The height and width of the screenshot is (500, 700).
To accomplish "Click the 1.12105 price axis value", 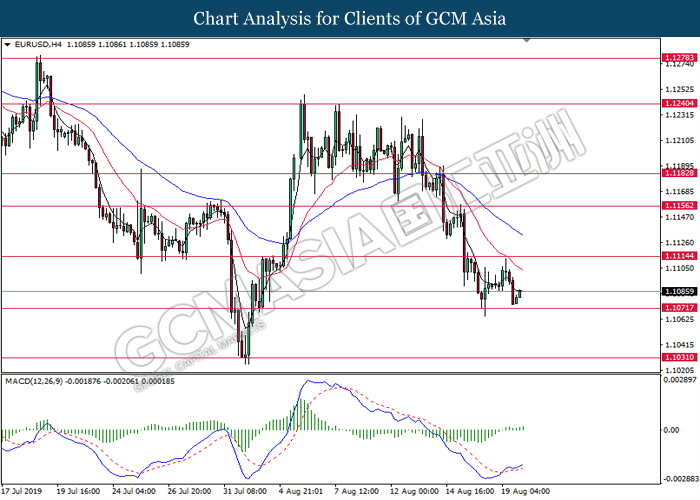I will pyautogui.click(x=680, y=141).
